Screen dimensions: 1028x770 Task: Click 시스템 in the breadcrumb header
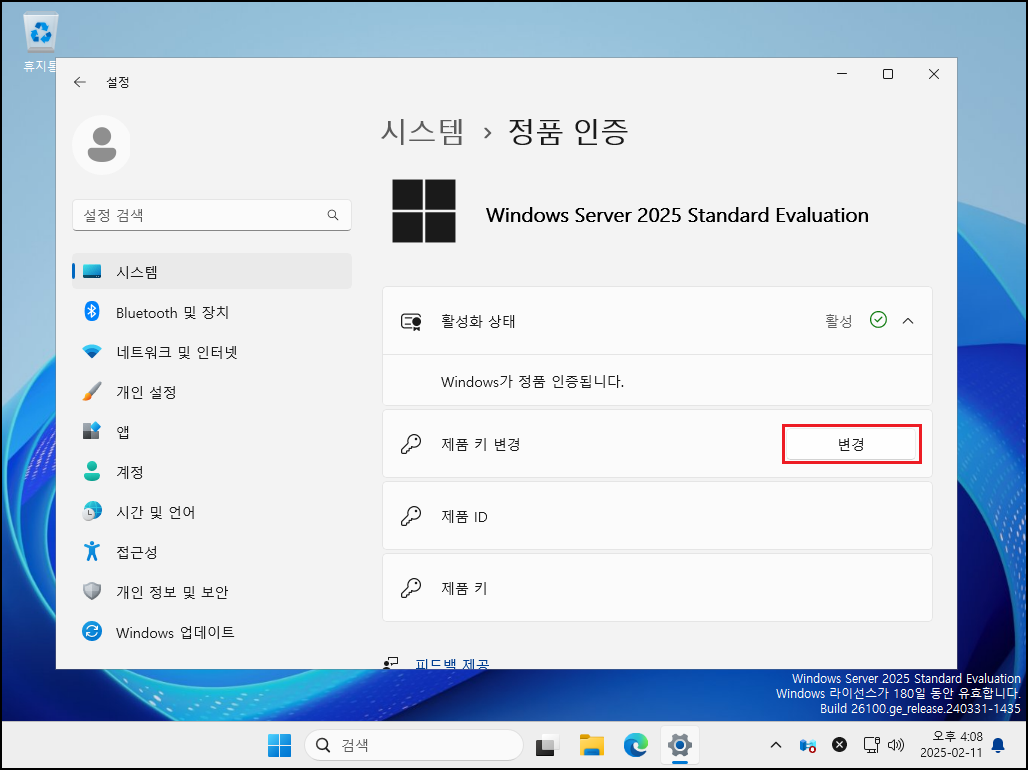point(423,132)
